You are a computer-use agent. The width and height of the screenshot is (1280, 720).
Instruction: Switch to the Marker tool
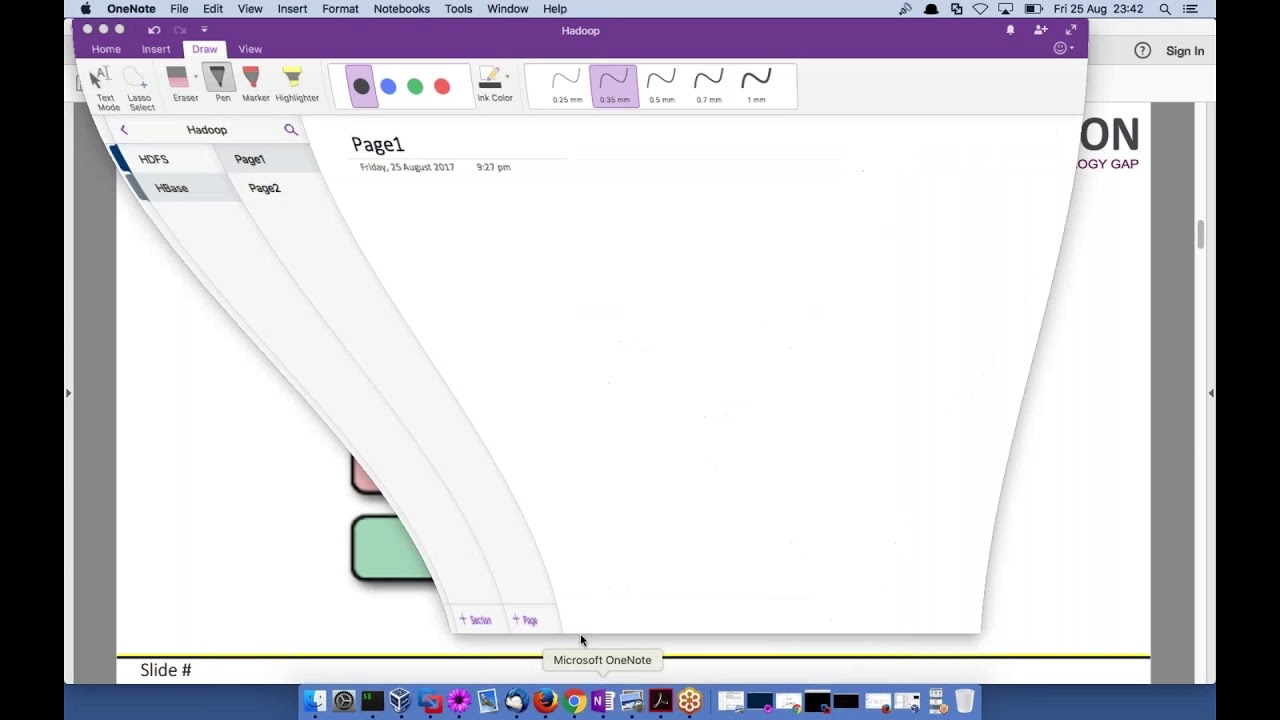point(254,85)
